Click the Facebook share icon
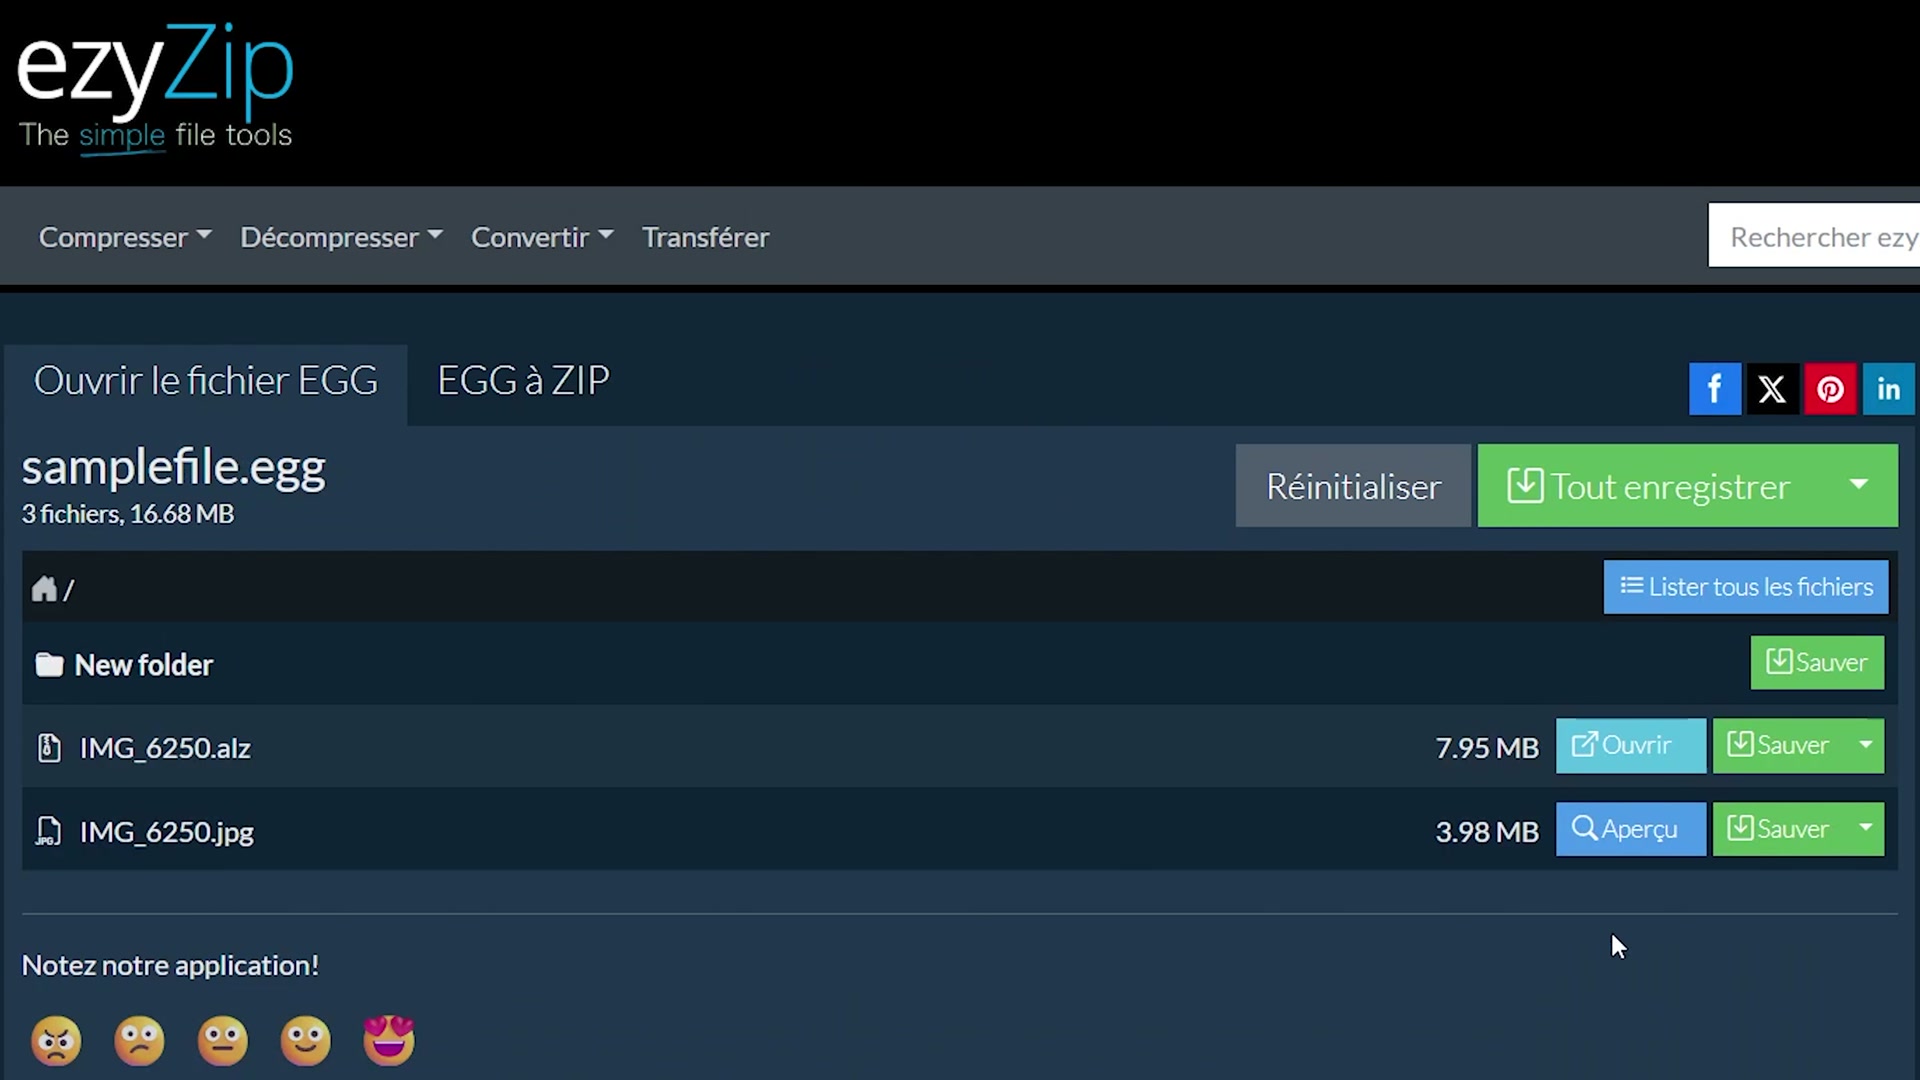The image size is (1920, 1080). tap(1715, 389)
